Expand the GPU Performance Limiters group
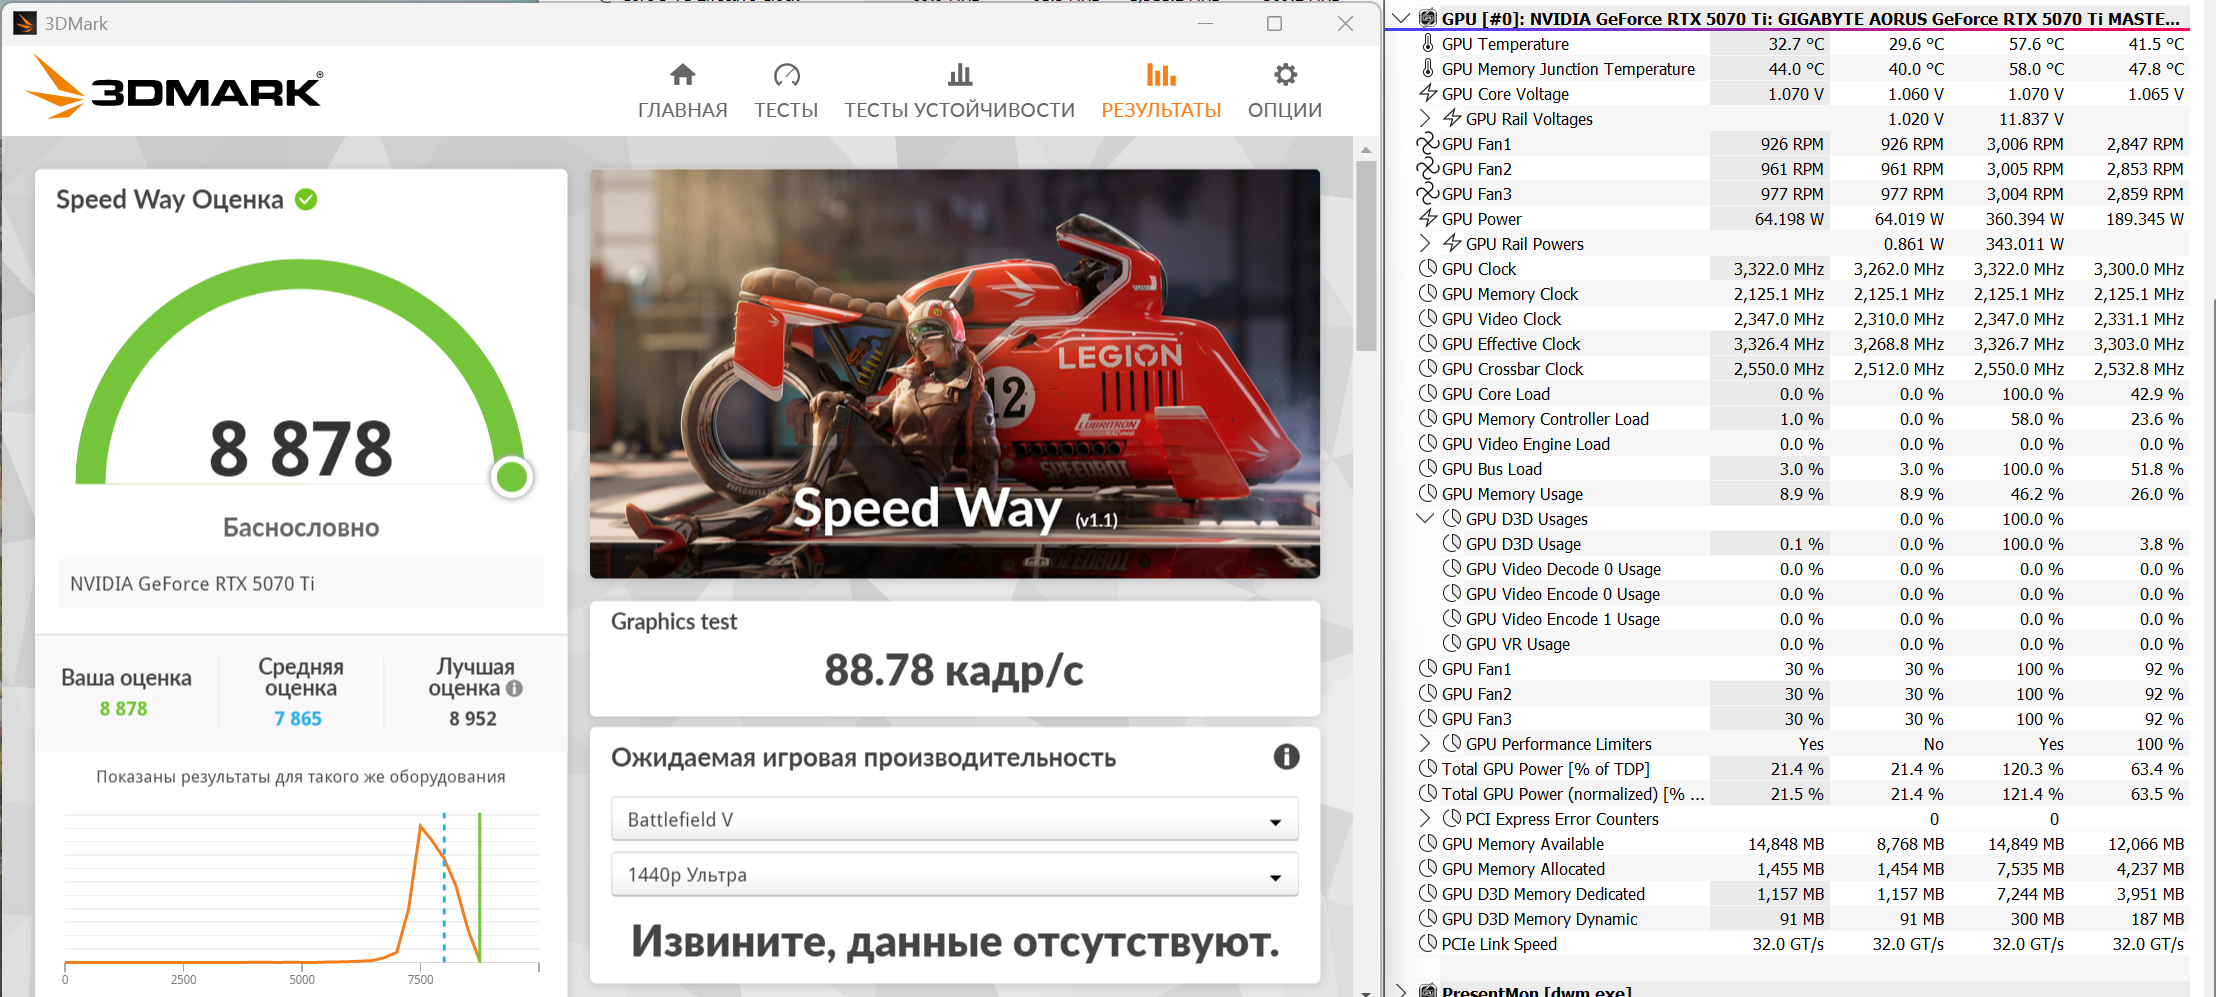The height and width of the screenshot is (997, 2216). point(1426,743)
